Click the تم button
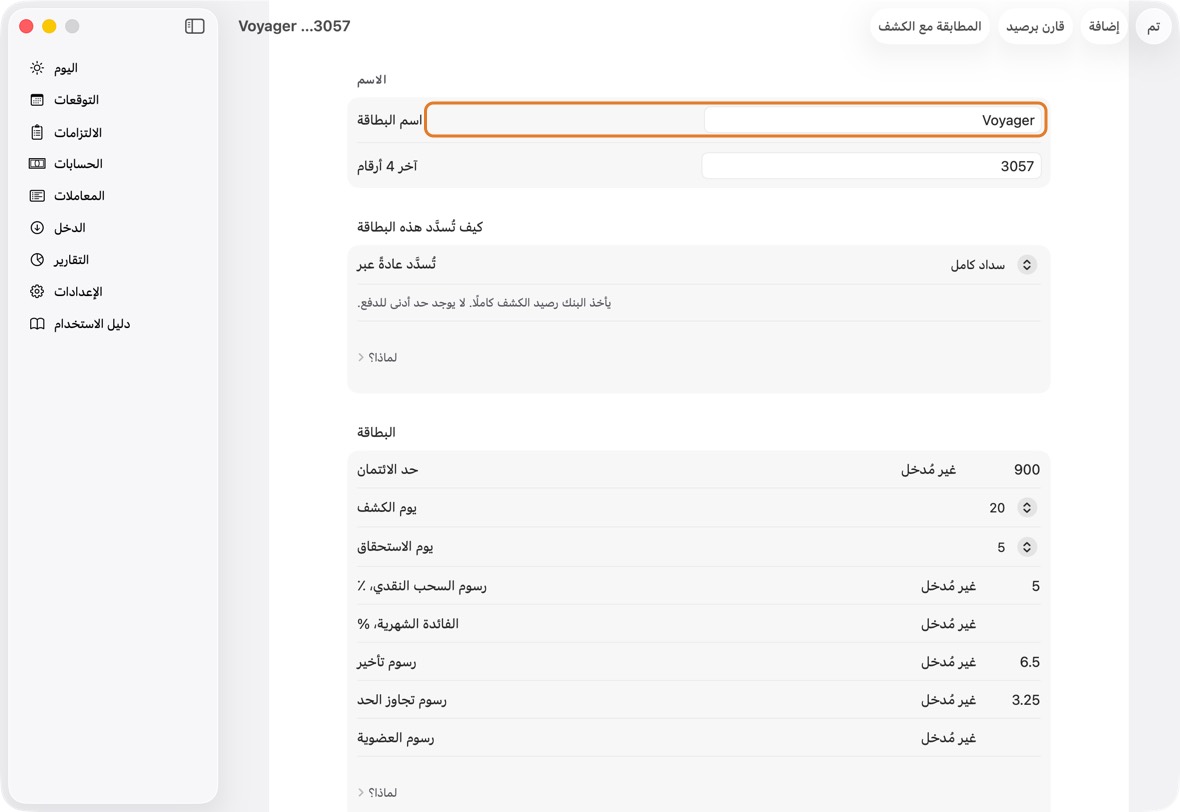The height and width of the screenshot is (812, 1180). 1153,26
